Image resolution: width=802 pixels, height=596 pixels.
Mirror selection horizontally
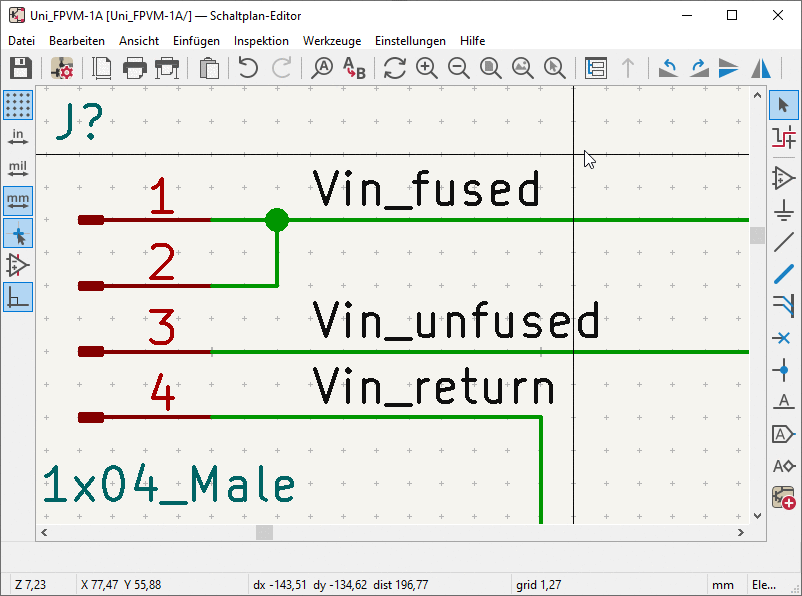point(761,68)
